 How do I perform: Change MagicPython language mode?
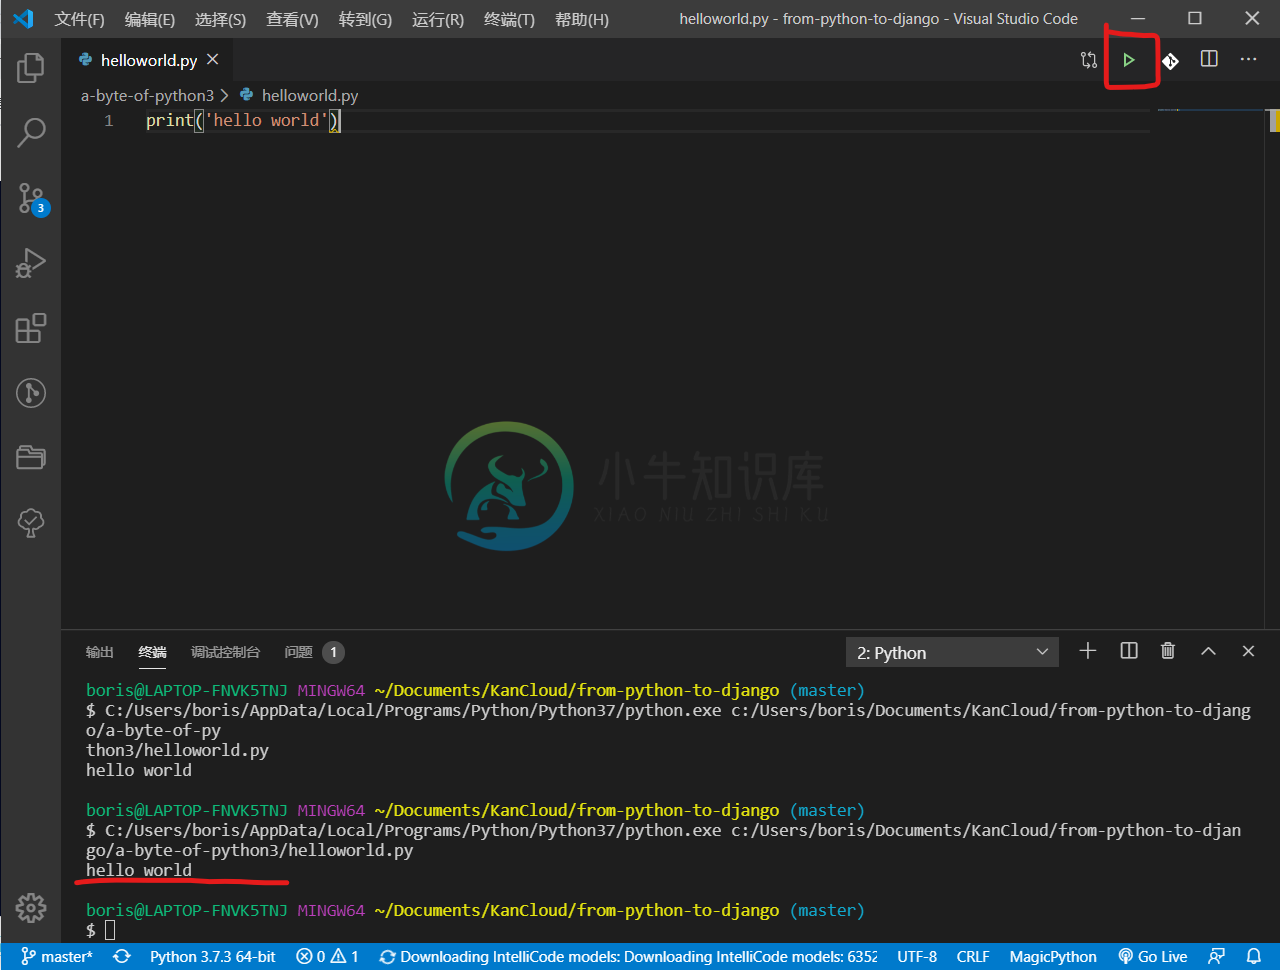[x=1053, y=956]
